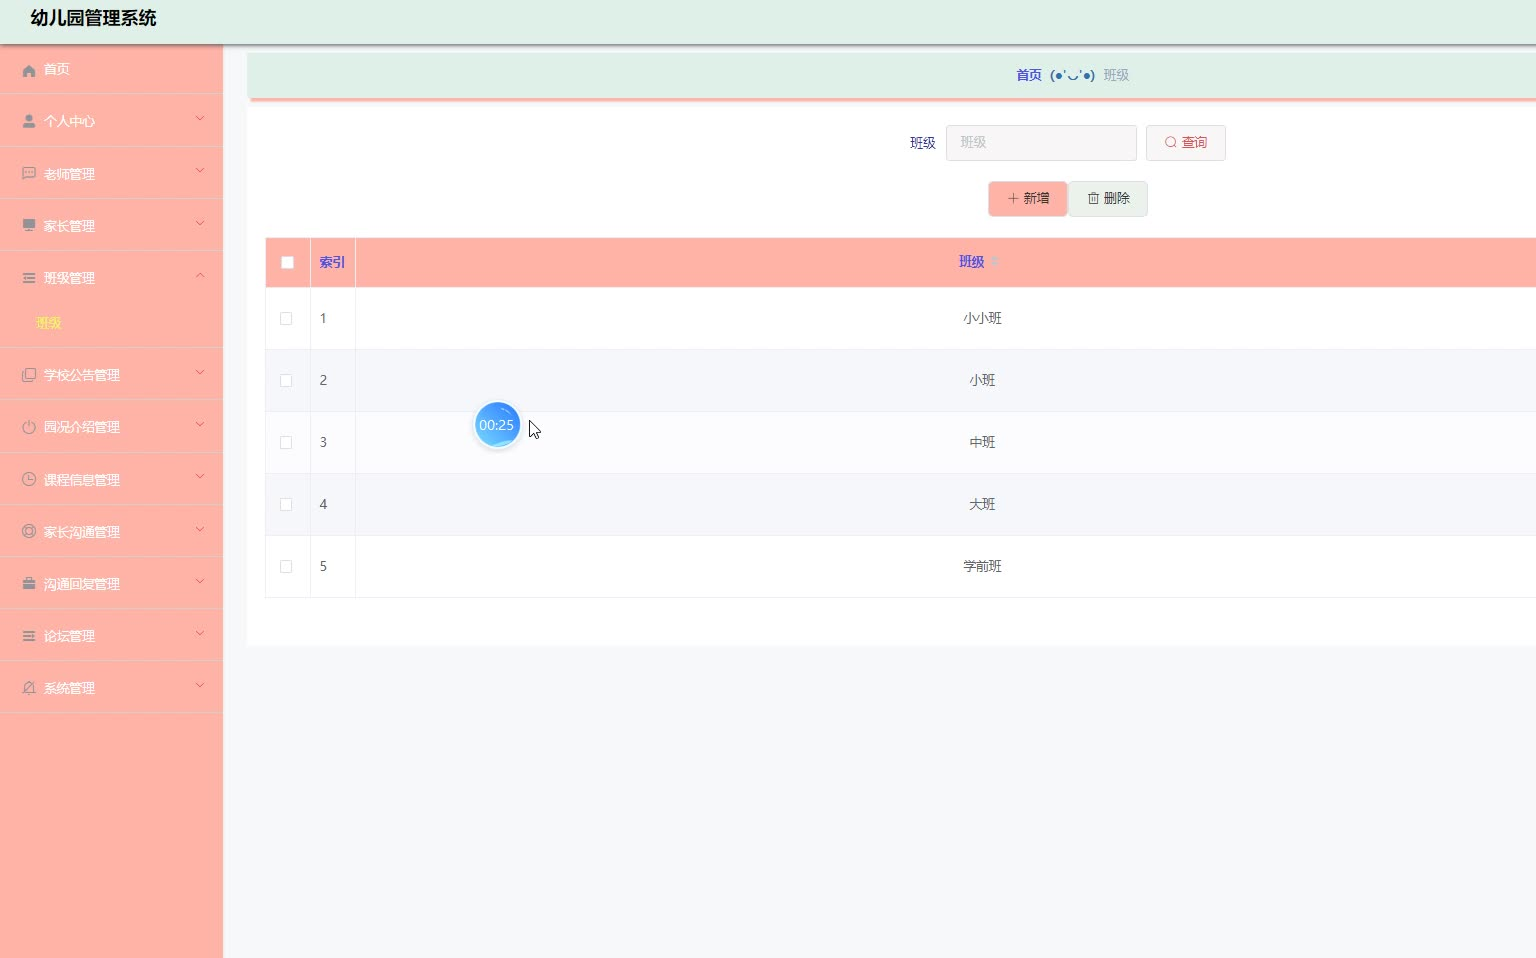
Task: Check the row 3 中班 checkbox
Action: pyautogui.click(x=286, y=442)
